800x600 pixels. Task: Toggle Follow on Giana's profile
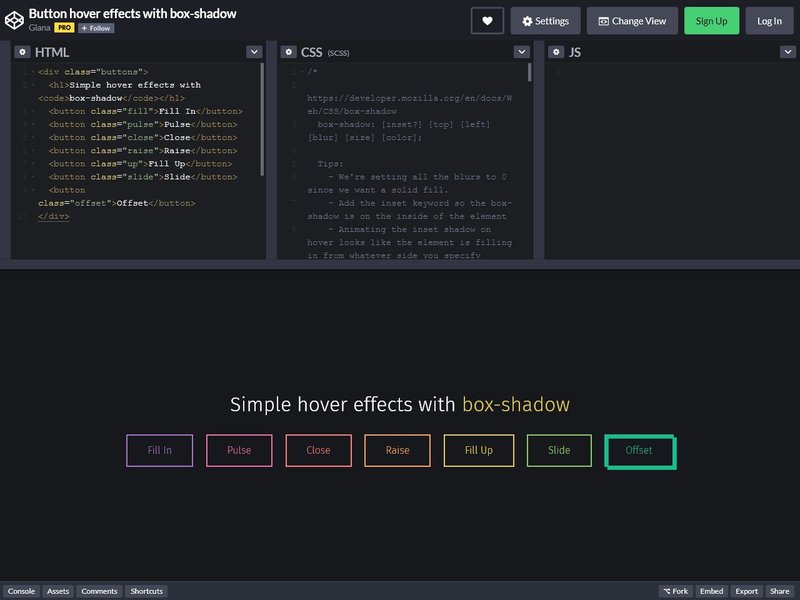point(97,27)
